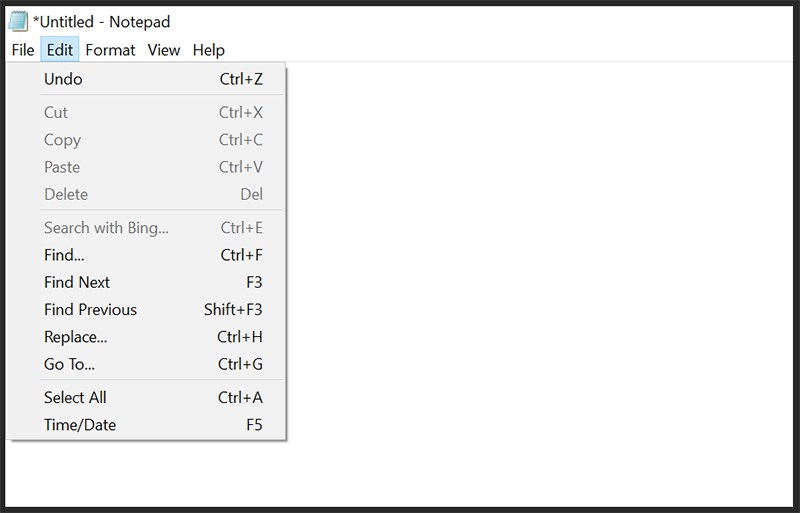Open the Replace... dialog
This screenshot has height=513, width=800.
click(75, 337)
